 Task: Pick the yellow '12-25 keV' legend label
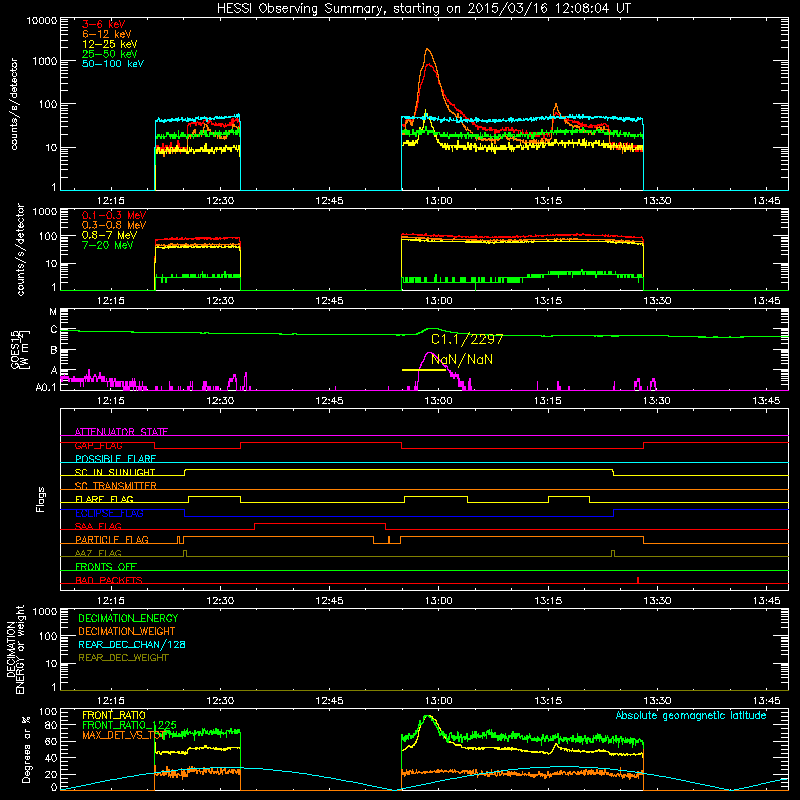(x=109, y=44)
